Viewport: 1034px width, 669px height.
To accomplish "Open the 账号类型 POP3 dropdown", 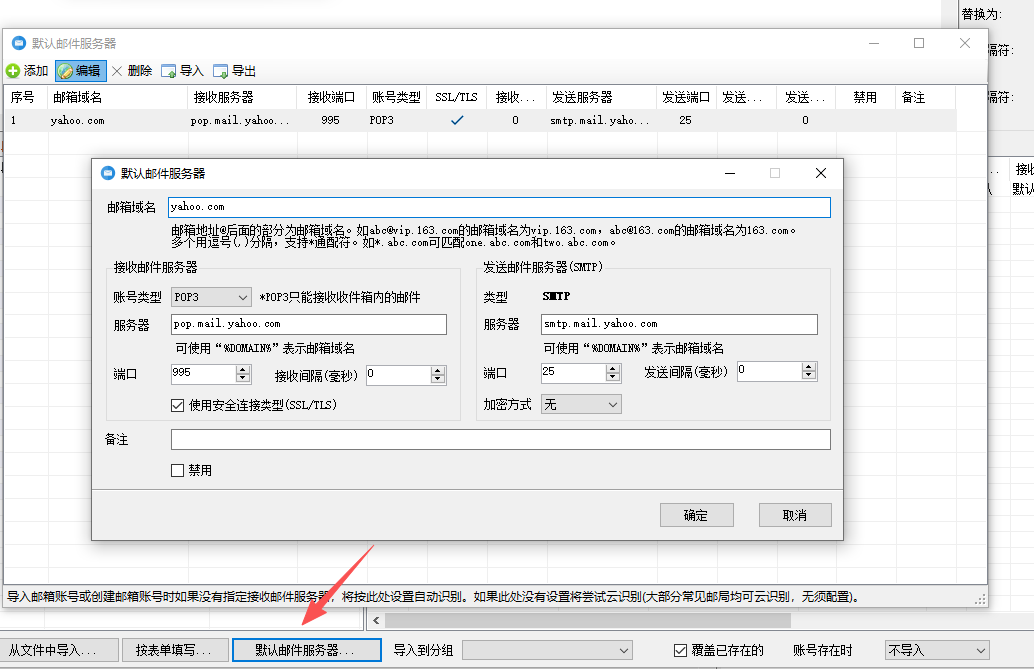I will pyautogui.click(x=211, y=298).
